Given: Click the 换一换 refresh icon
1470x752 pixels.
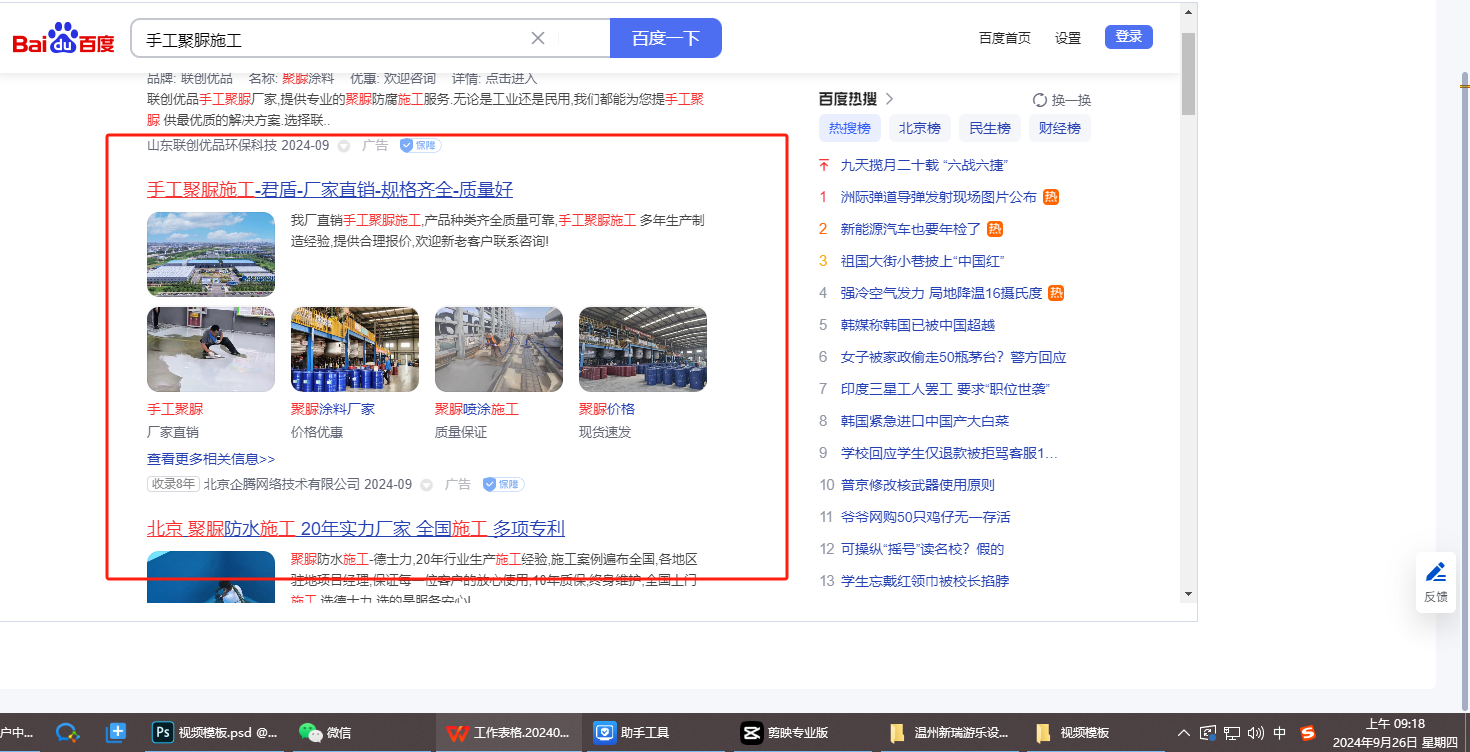Looking at the screenshot, I should click(x=1040, y=100).
